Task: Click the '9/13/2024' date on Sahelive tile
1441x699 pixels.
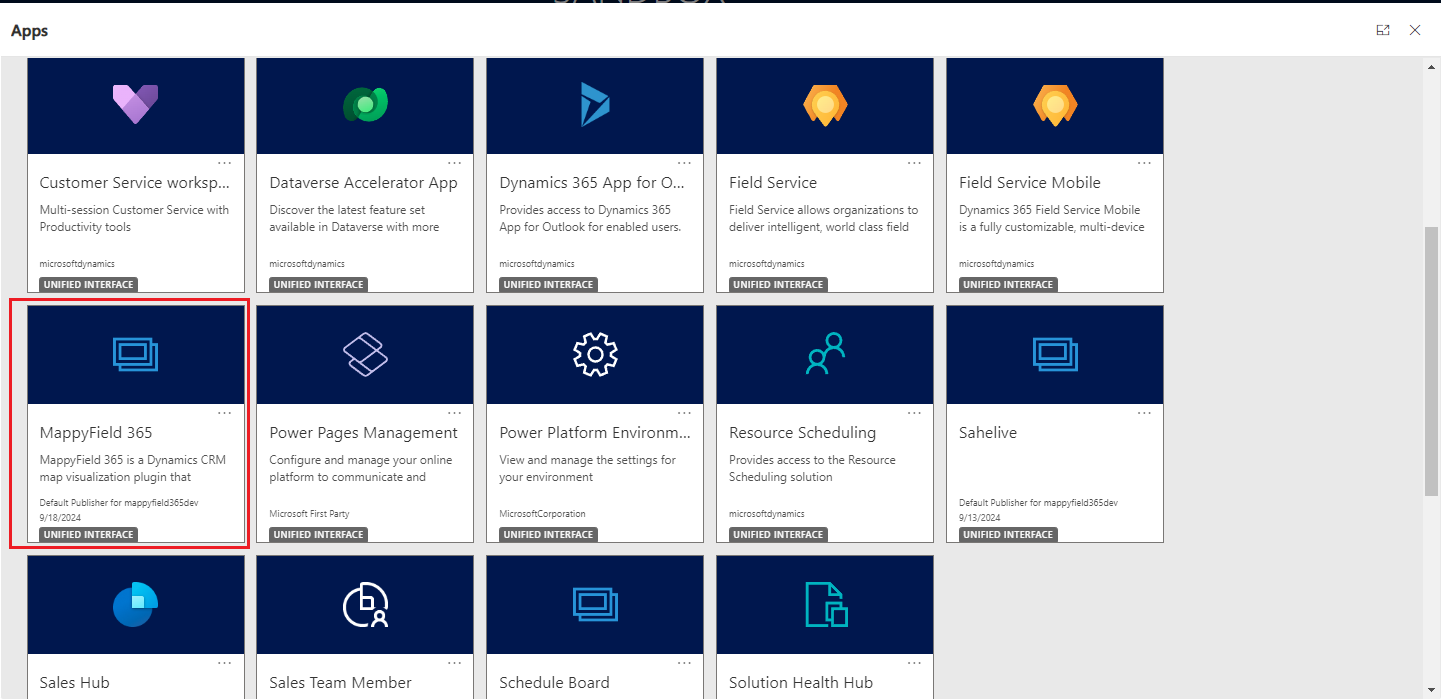Action: pyautogui.click(x=980, y=517)
